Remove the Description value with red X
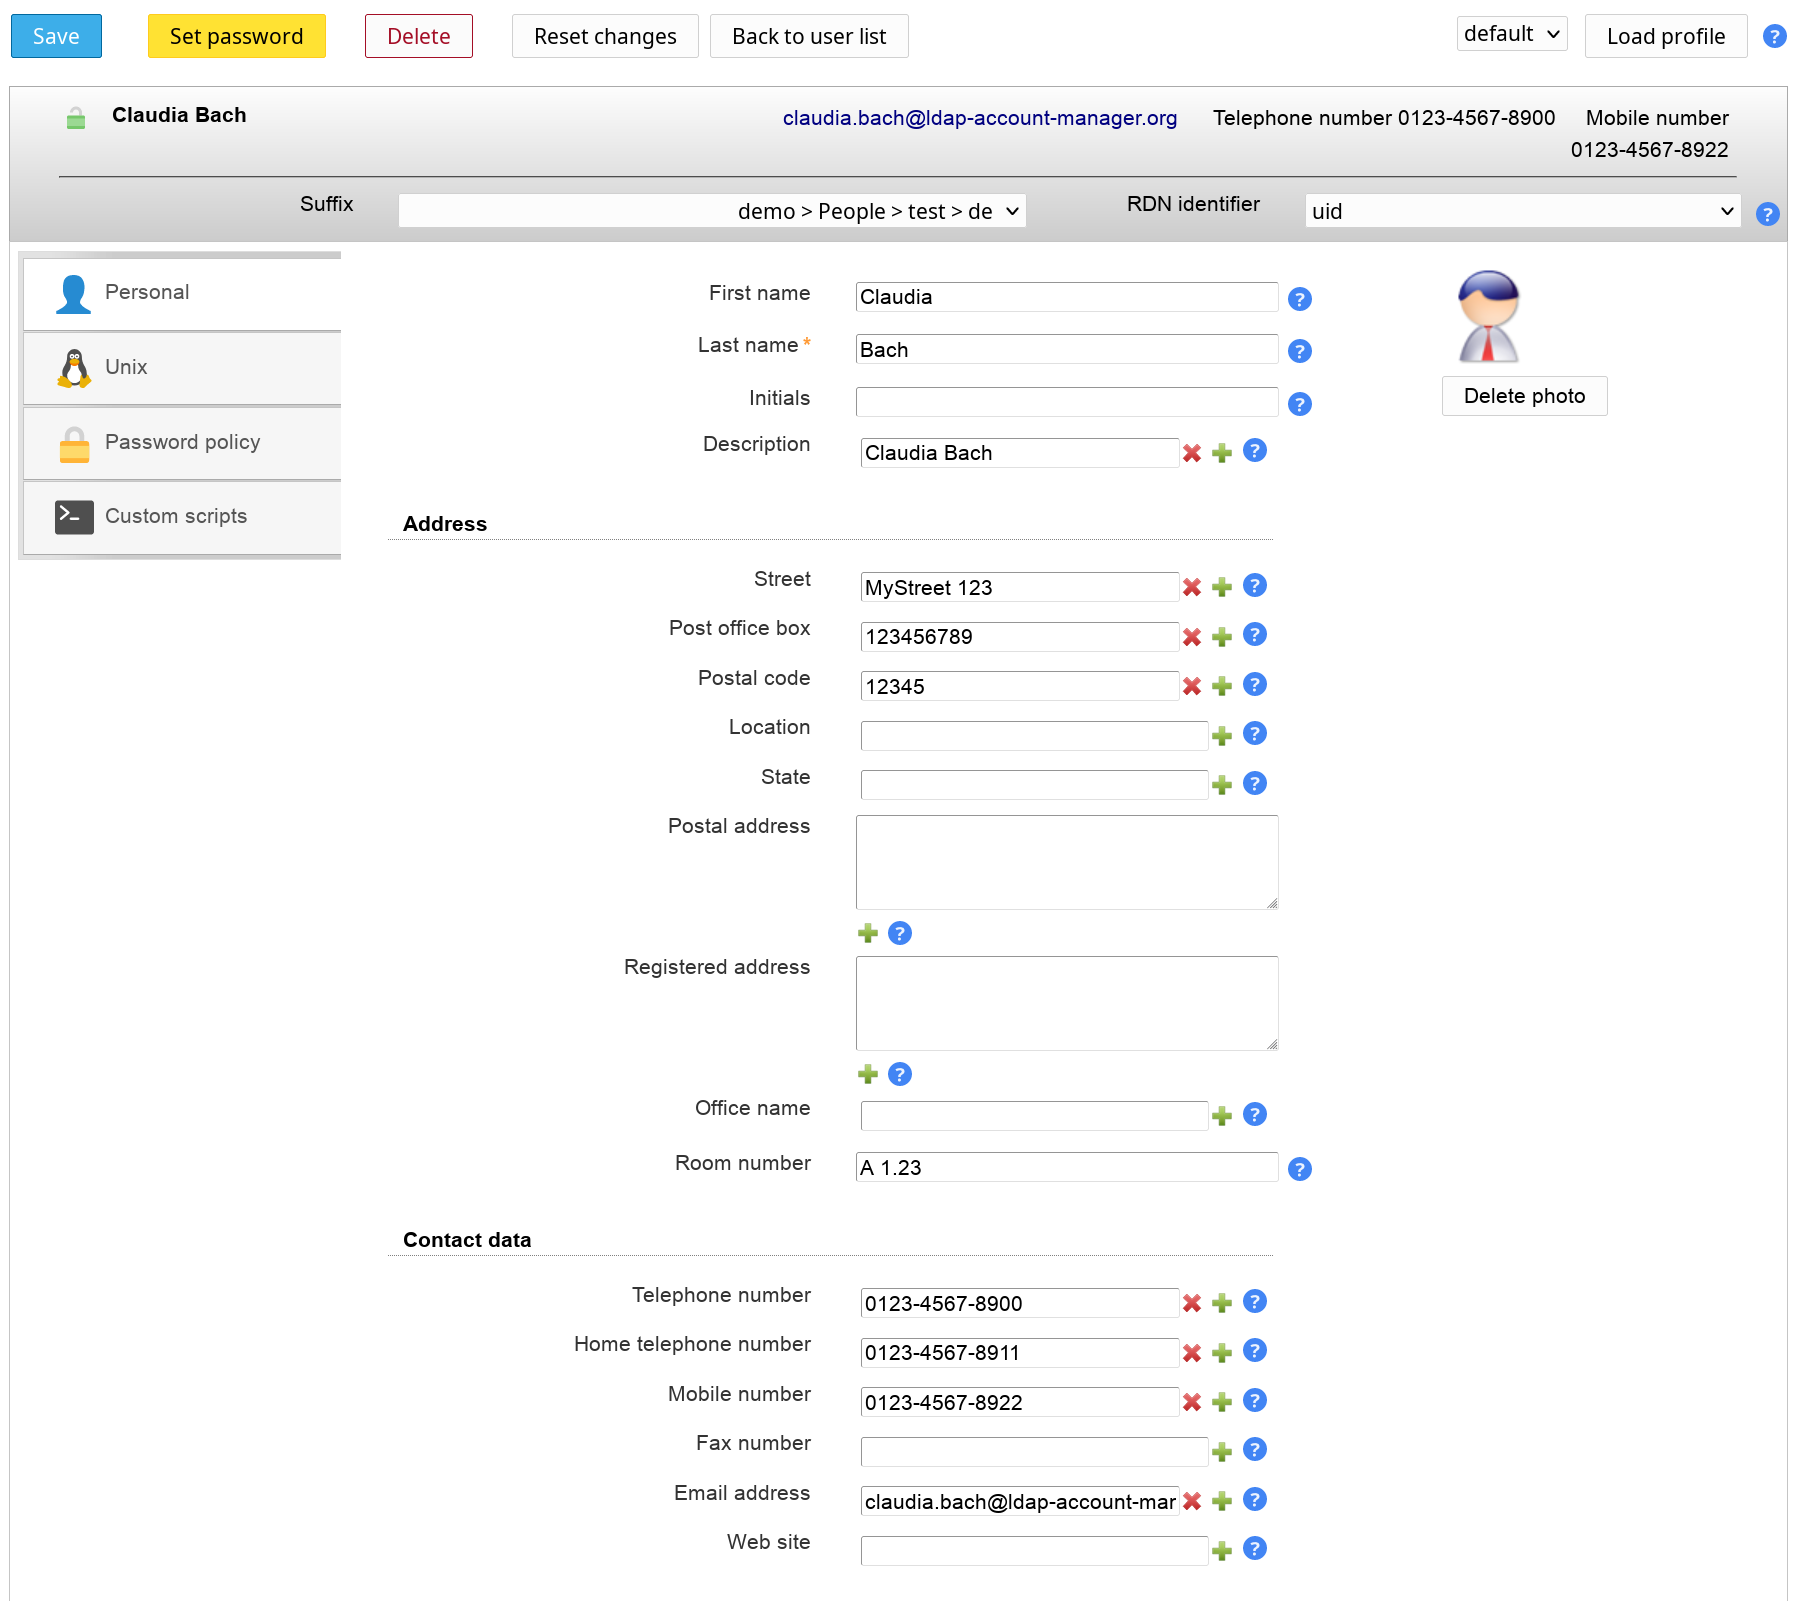Screen dimensions: 1803x1601 tap(1191, 453)
